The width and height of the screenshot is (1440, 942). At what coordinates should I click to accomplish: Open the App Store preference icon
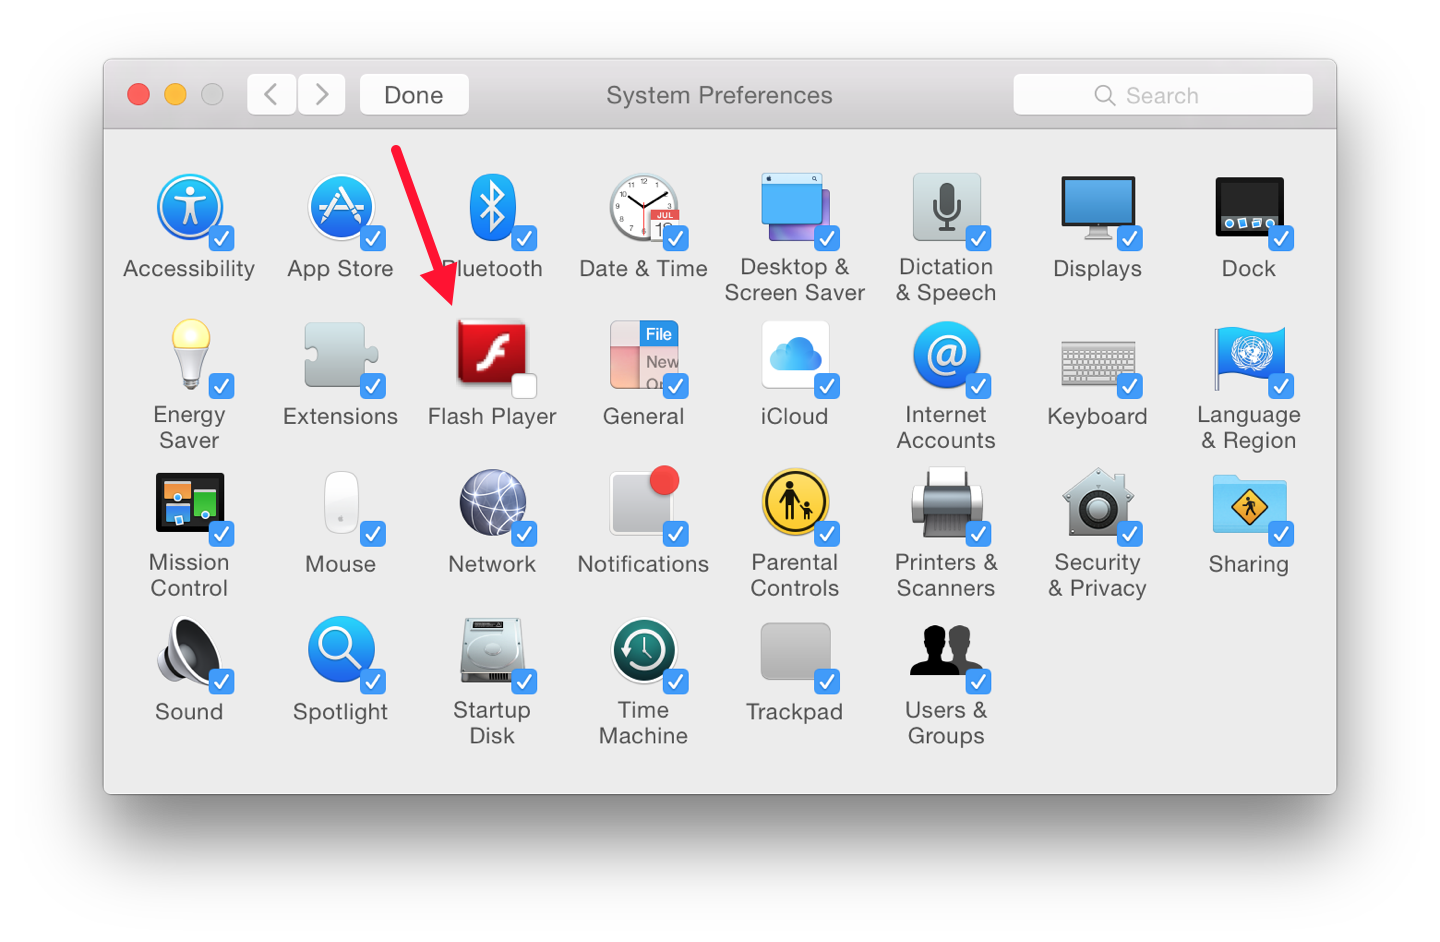pyautogui.click(x=340, y=208)
